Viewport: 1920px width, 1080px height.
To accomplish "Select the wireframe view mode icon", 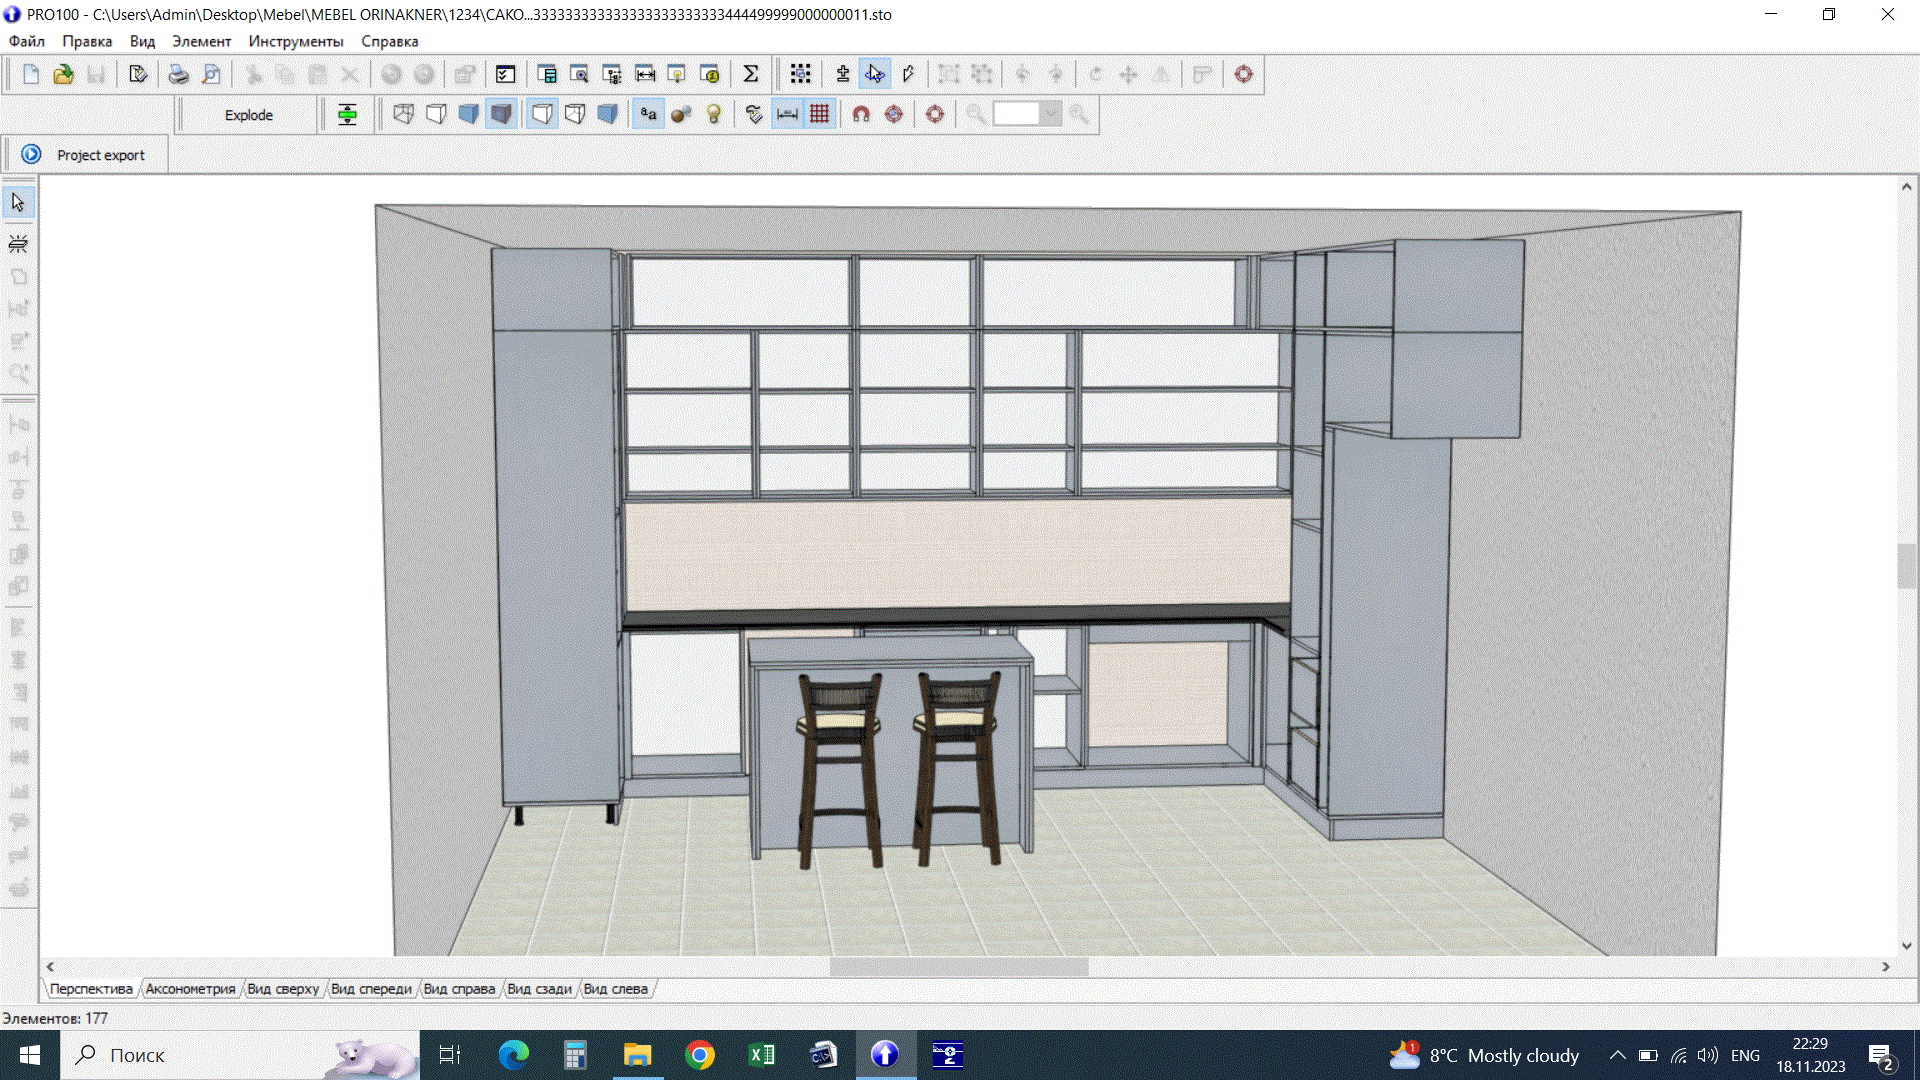I will point(403,114).
